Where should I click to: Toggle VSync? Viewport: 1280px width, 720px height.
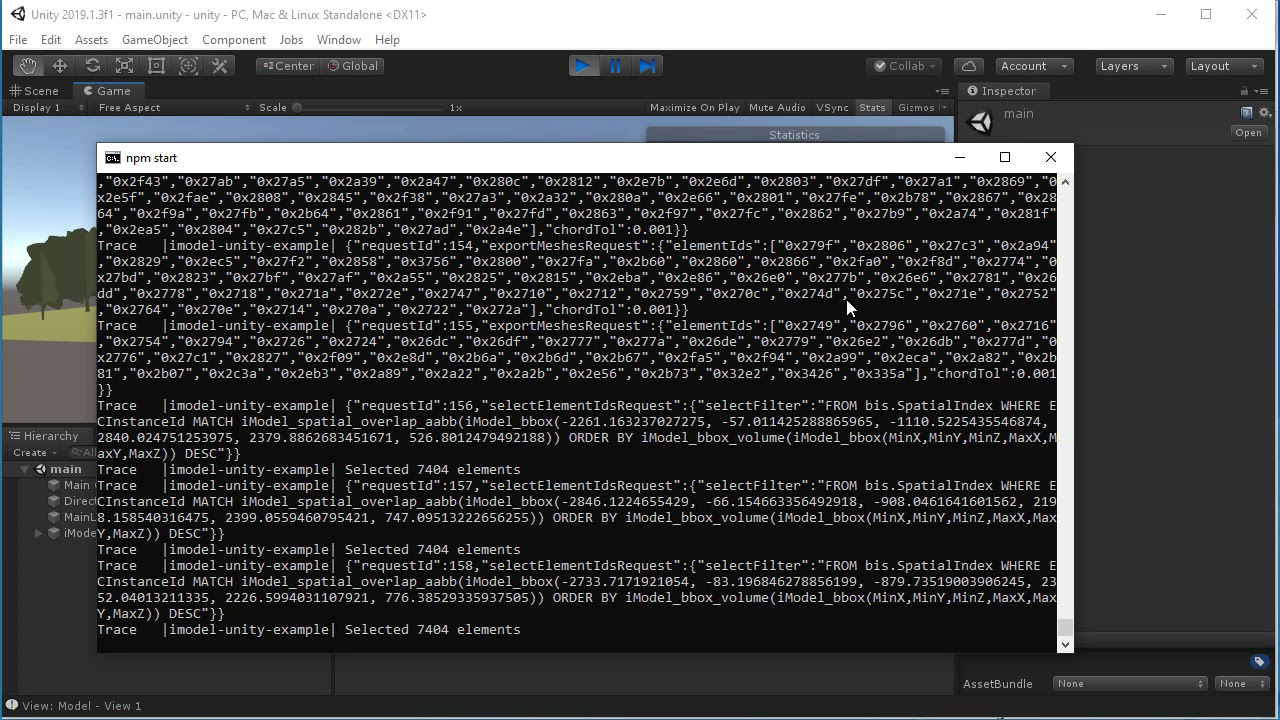pyautogui.click(x=832, y=108)
